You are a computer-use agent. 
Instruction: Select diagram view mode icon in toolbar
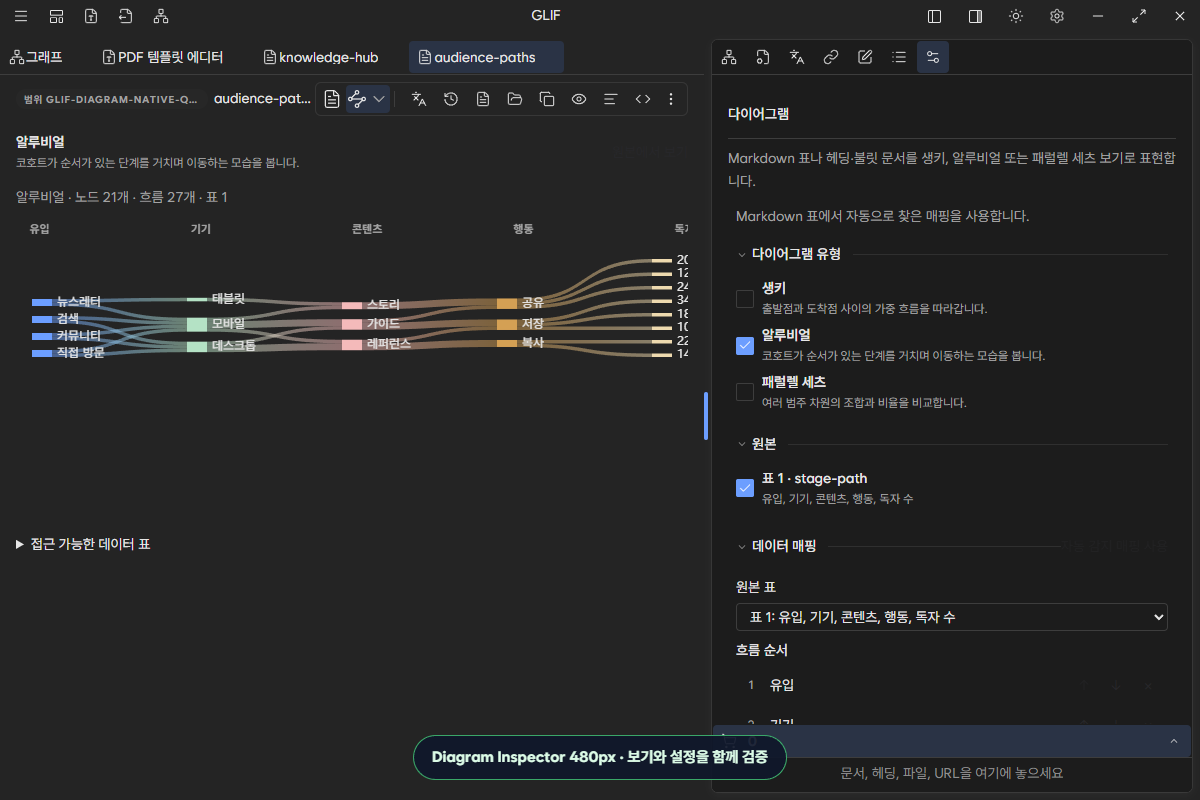point(357,99)
